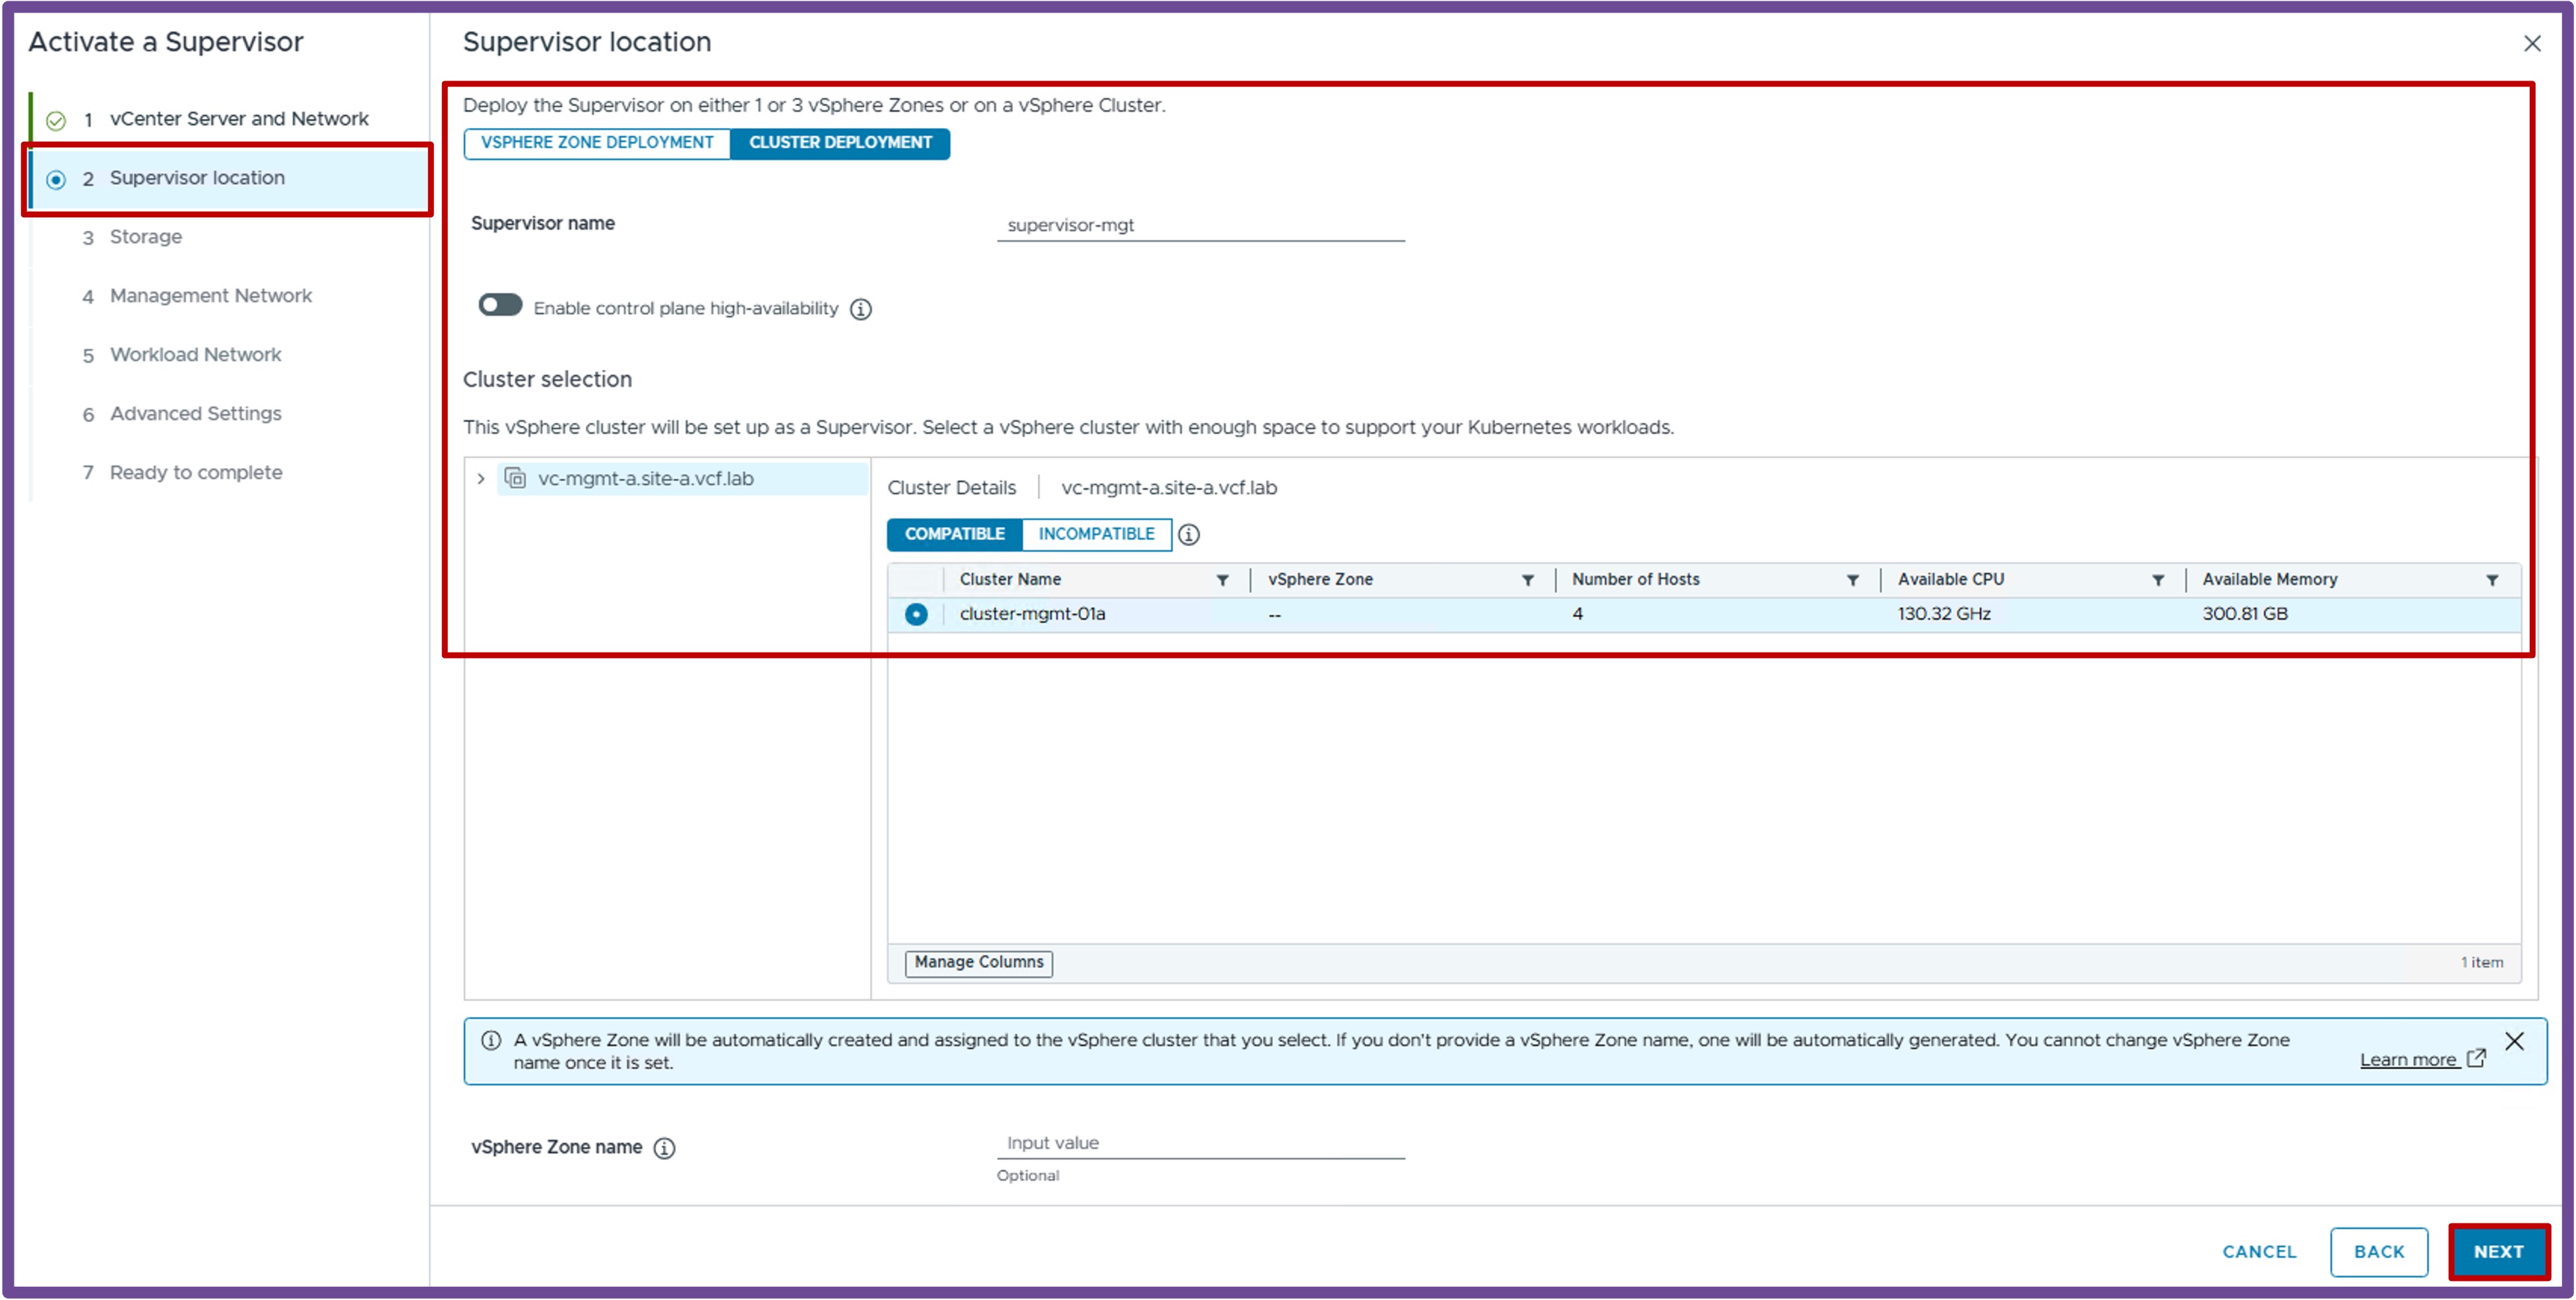This screenshot has height=1300, width=2576.
Task: Filter the Cluster Name column
Action: 1222,580
